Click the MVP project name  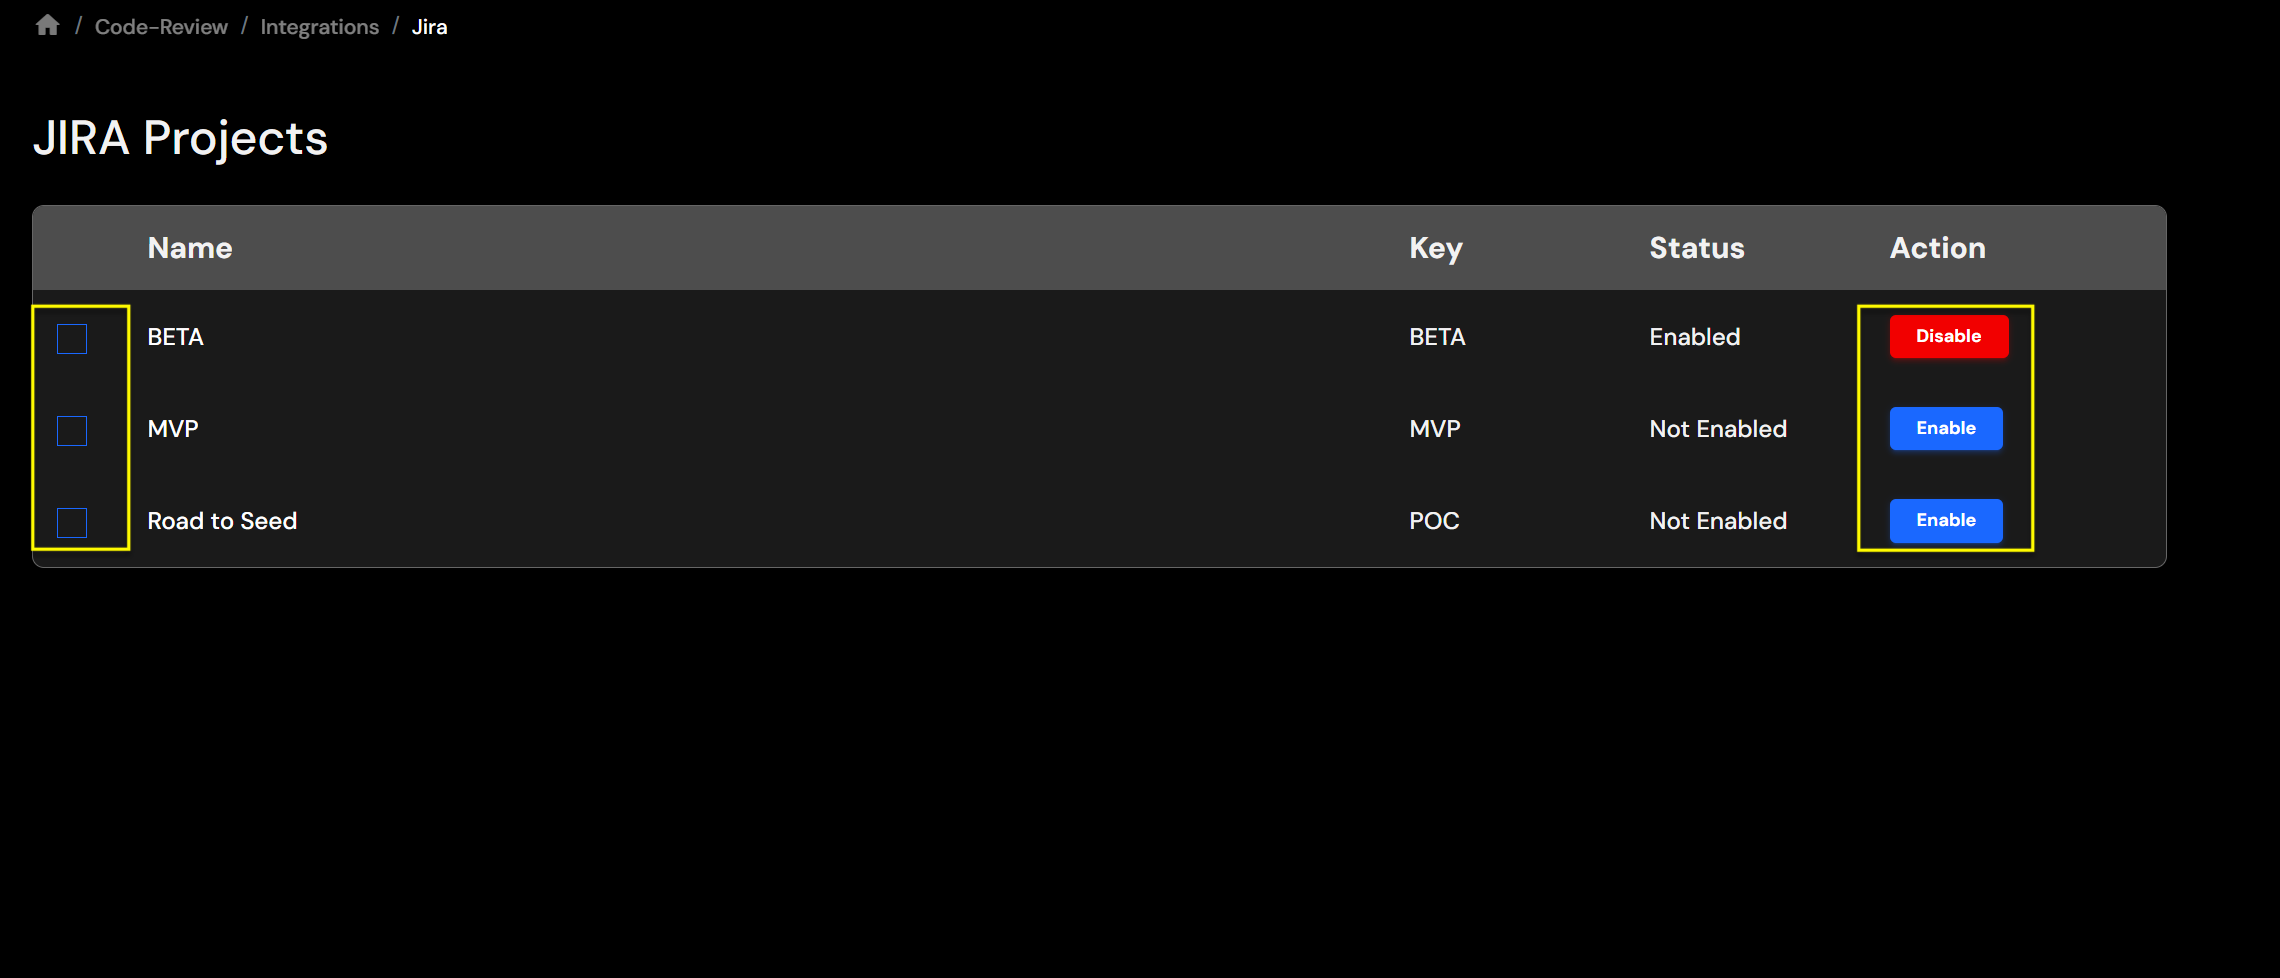point(173,429)
